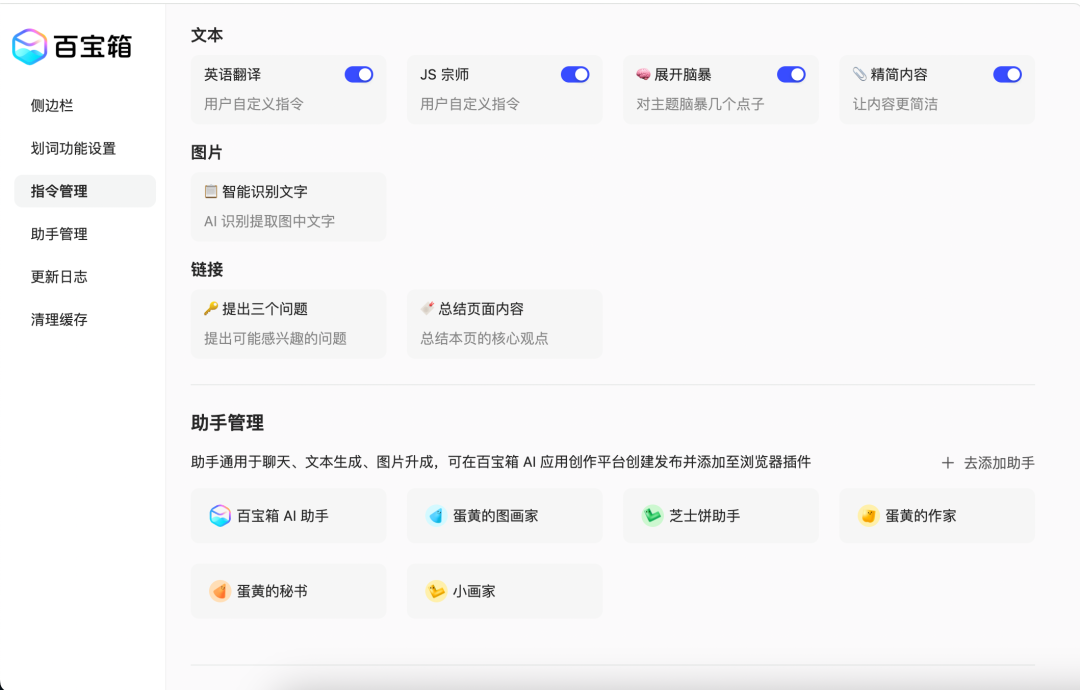Click the 芝士饼助手 avatar icon
This screenshot has width=1080, height=690.
click(x=652, y=516)
